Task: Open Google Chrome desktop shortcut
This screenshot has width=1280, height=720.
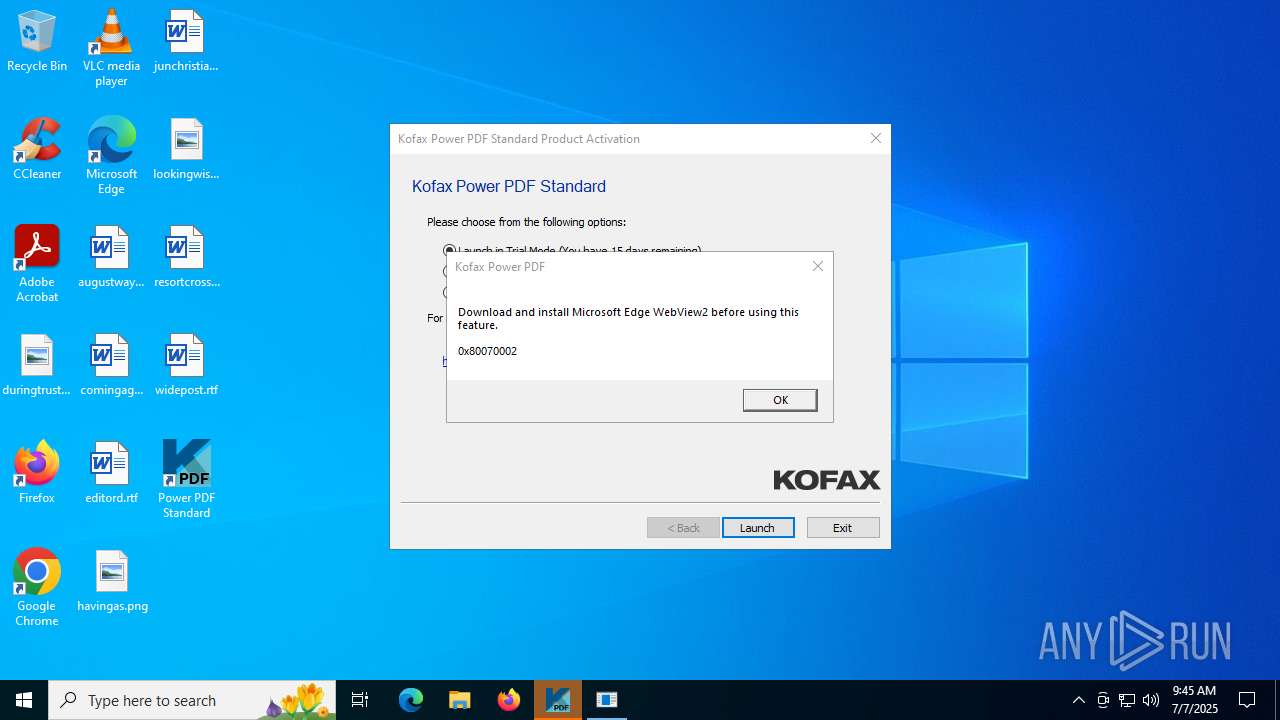Action: coord(37,588)
